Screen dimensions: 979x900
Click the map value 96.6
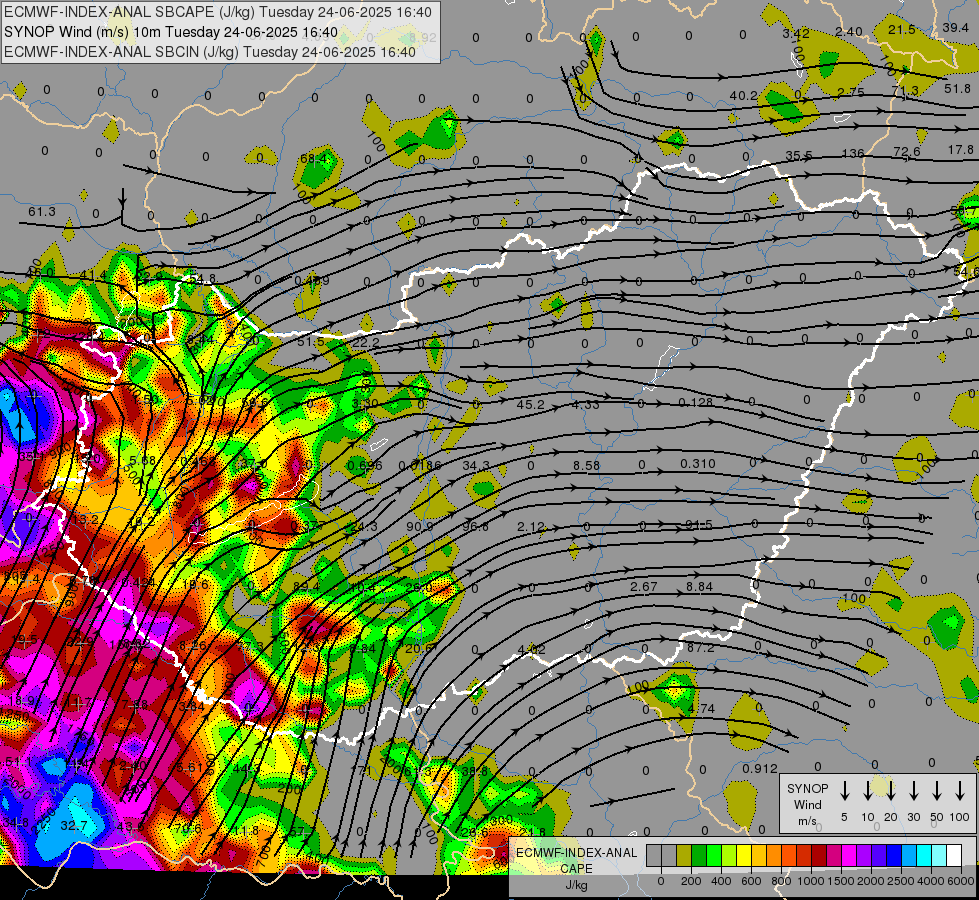pos(475,527)
